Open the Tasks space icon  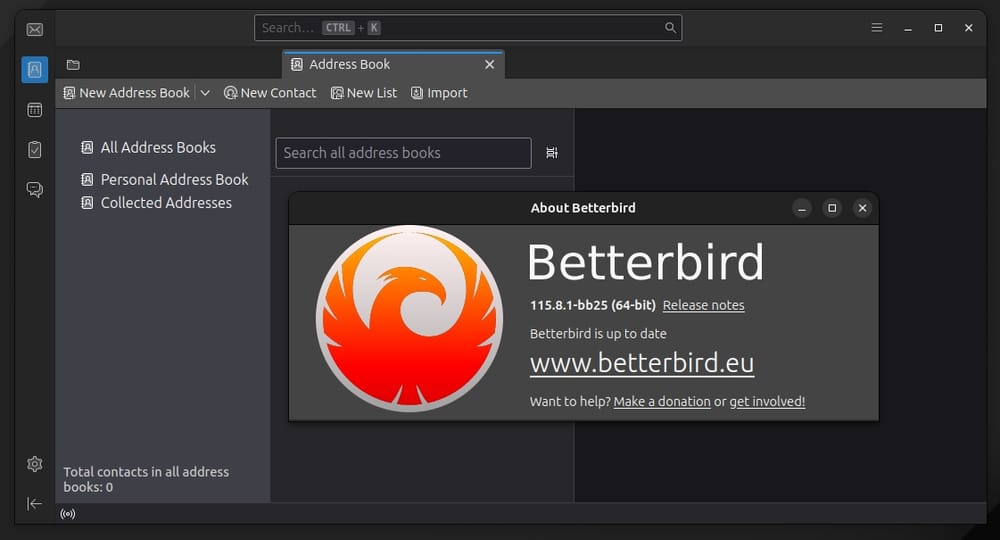[34, 150]
